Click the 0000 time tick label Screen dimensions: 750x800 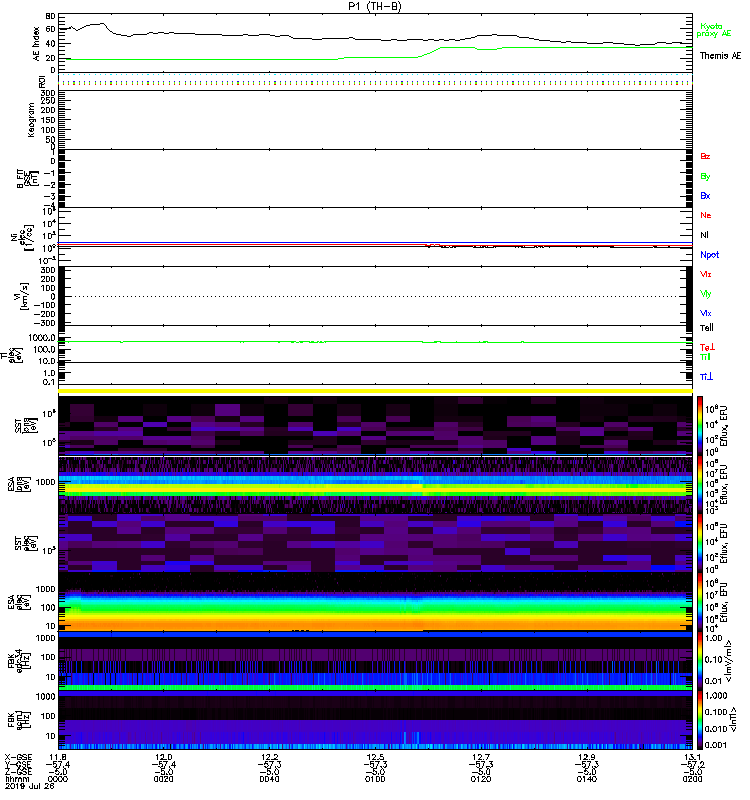point(58,779)
